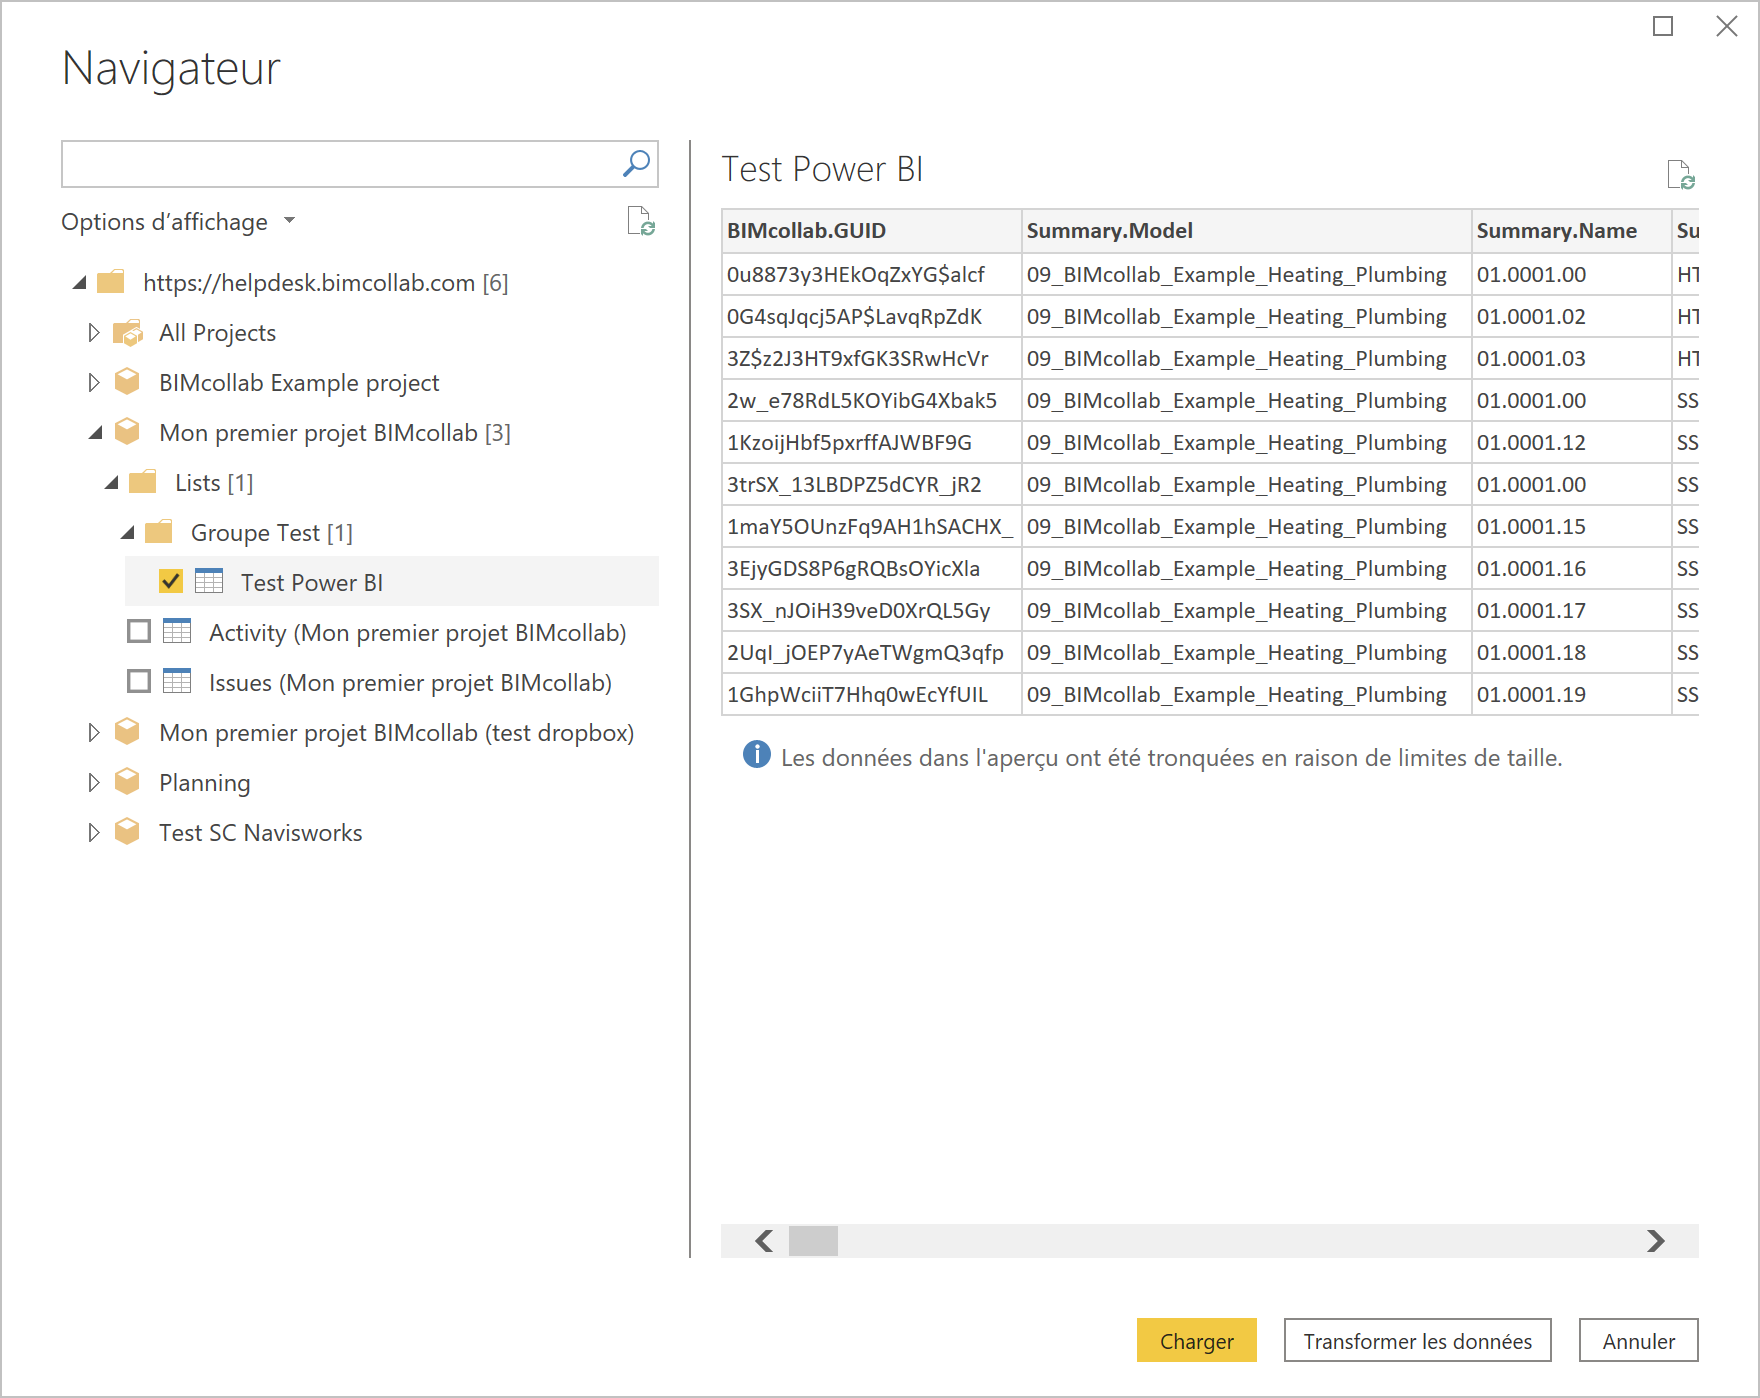
Task: Open the Options d'affichage dropdown
Action: [x=178, y=222]
